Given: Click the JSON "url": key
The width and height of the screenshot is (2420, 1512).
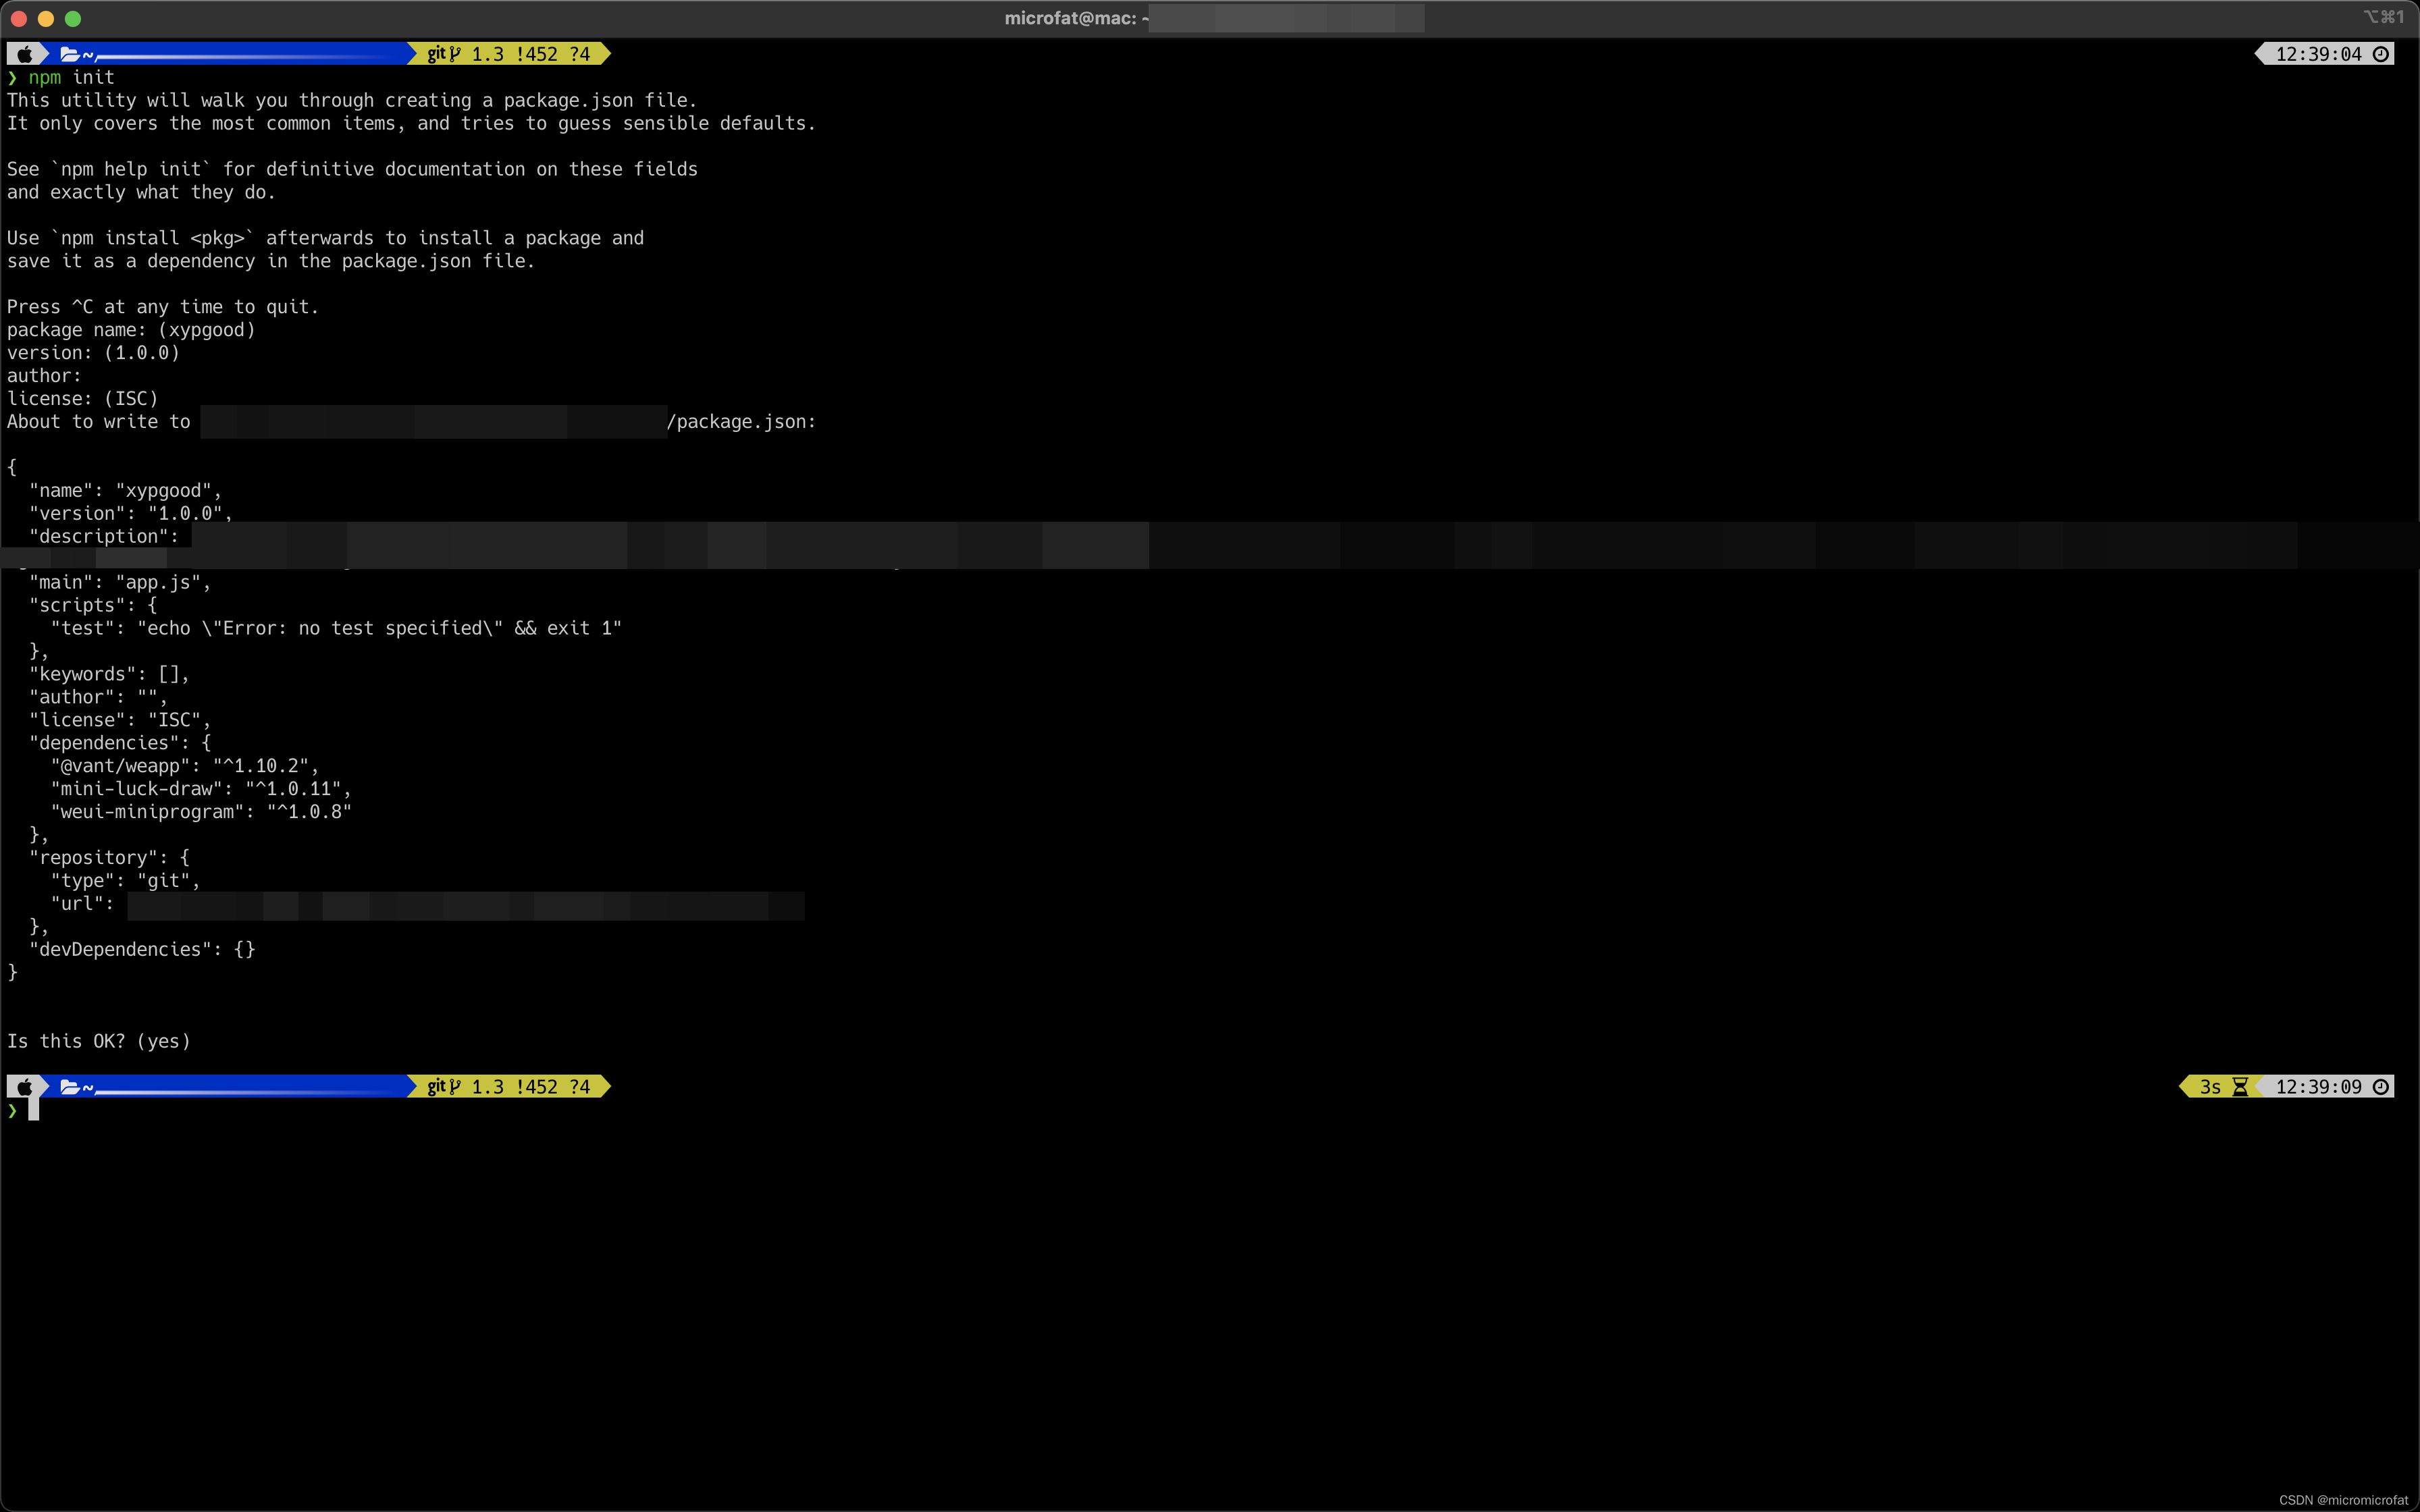Looking at the screenshot, I should [x=82, y=904].
